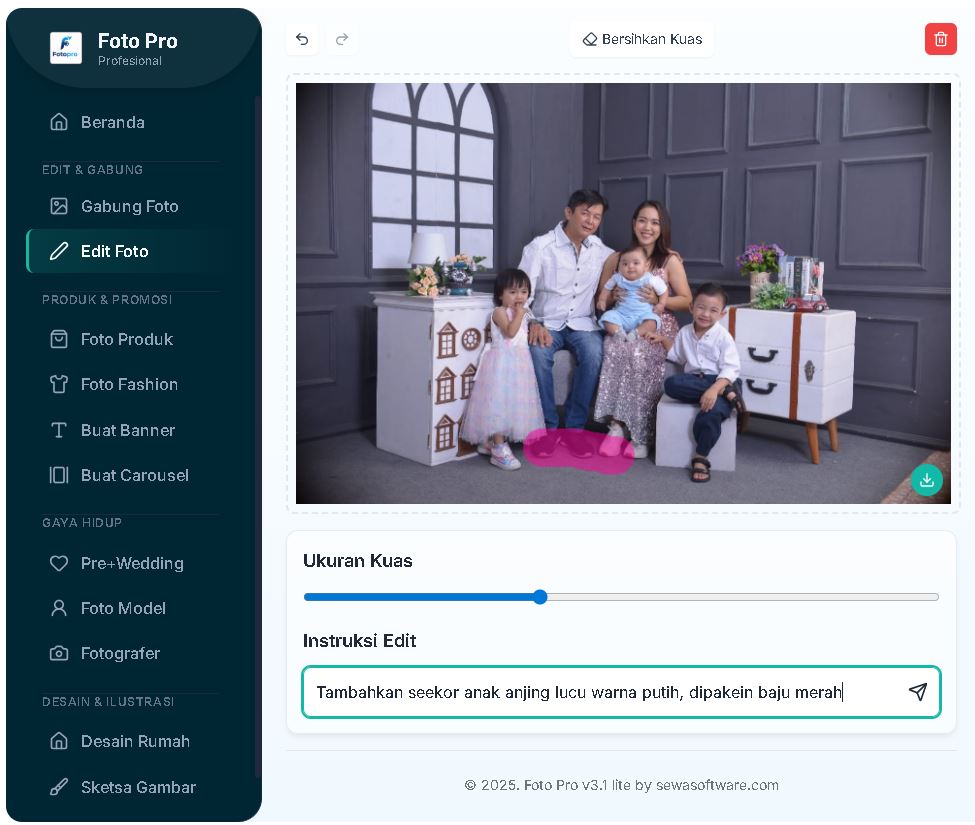The image size is (975, 825).
Task: Send the edit instruction with paper plane icon
Action: tap(917, 692)
